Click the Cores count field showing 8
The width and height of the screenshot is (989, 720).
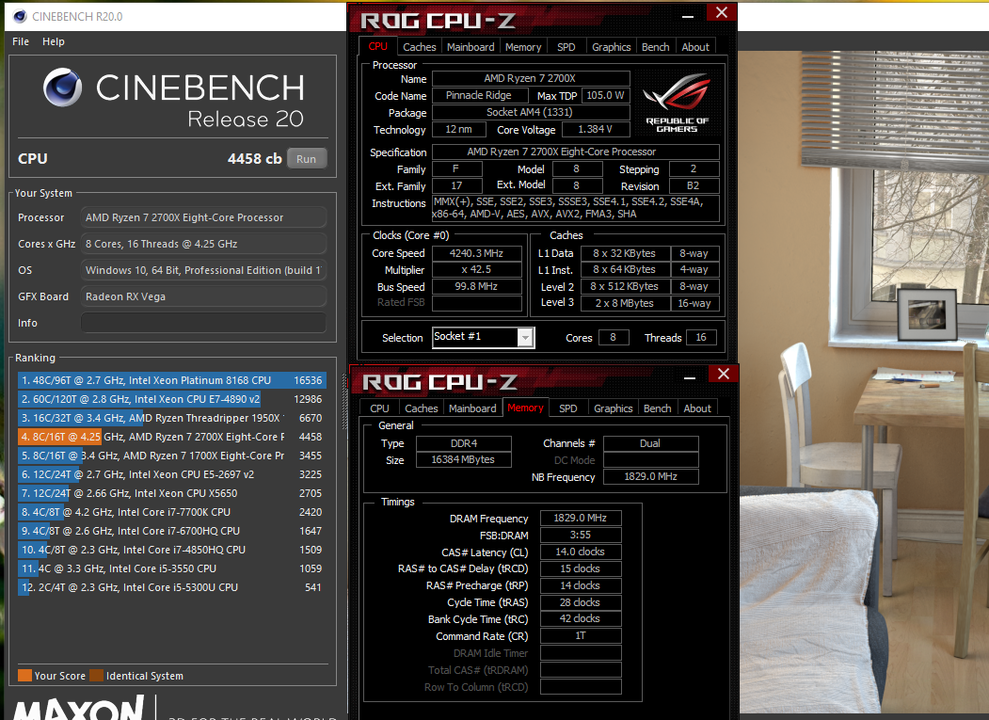[613, 337]
